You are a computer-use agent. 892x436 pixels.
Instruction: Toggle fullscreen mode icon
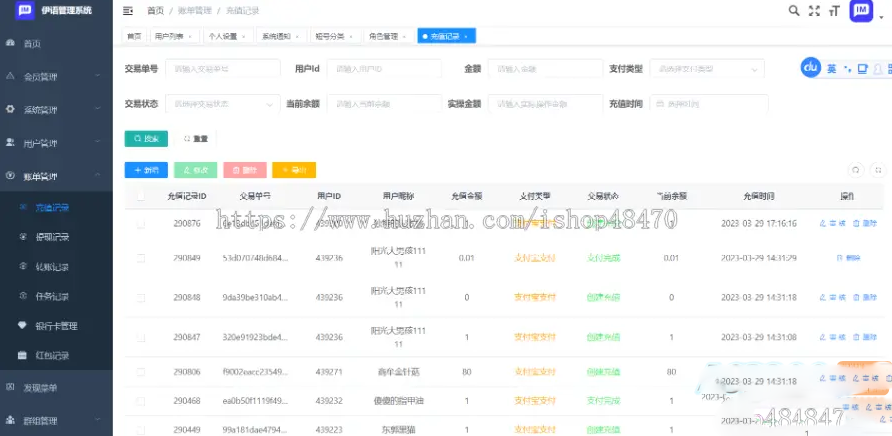coord(814,11)
